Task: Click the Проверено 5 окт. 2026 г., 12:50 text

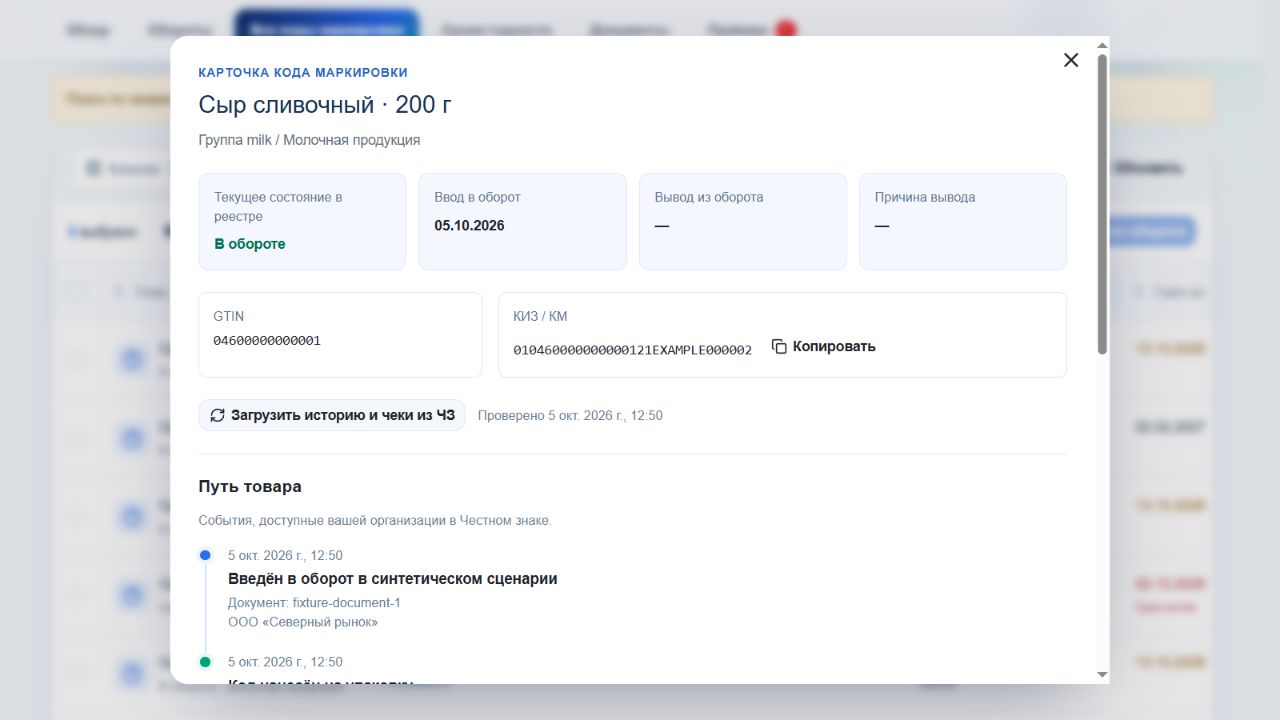Action: pos(570,415)
